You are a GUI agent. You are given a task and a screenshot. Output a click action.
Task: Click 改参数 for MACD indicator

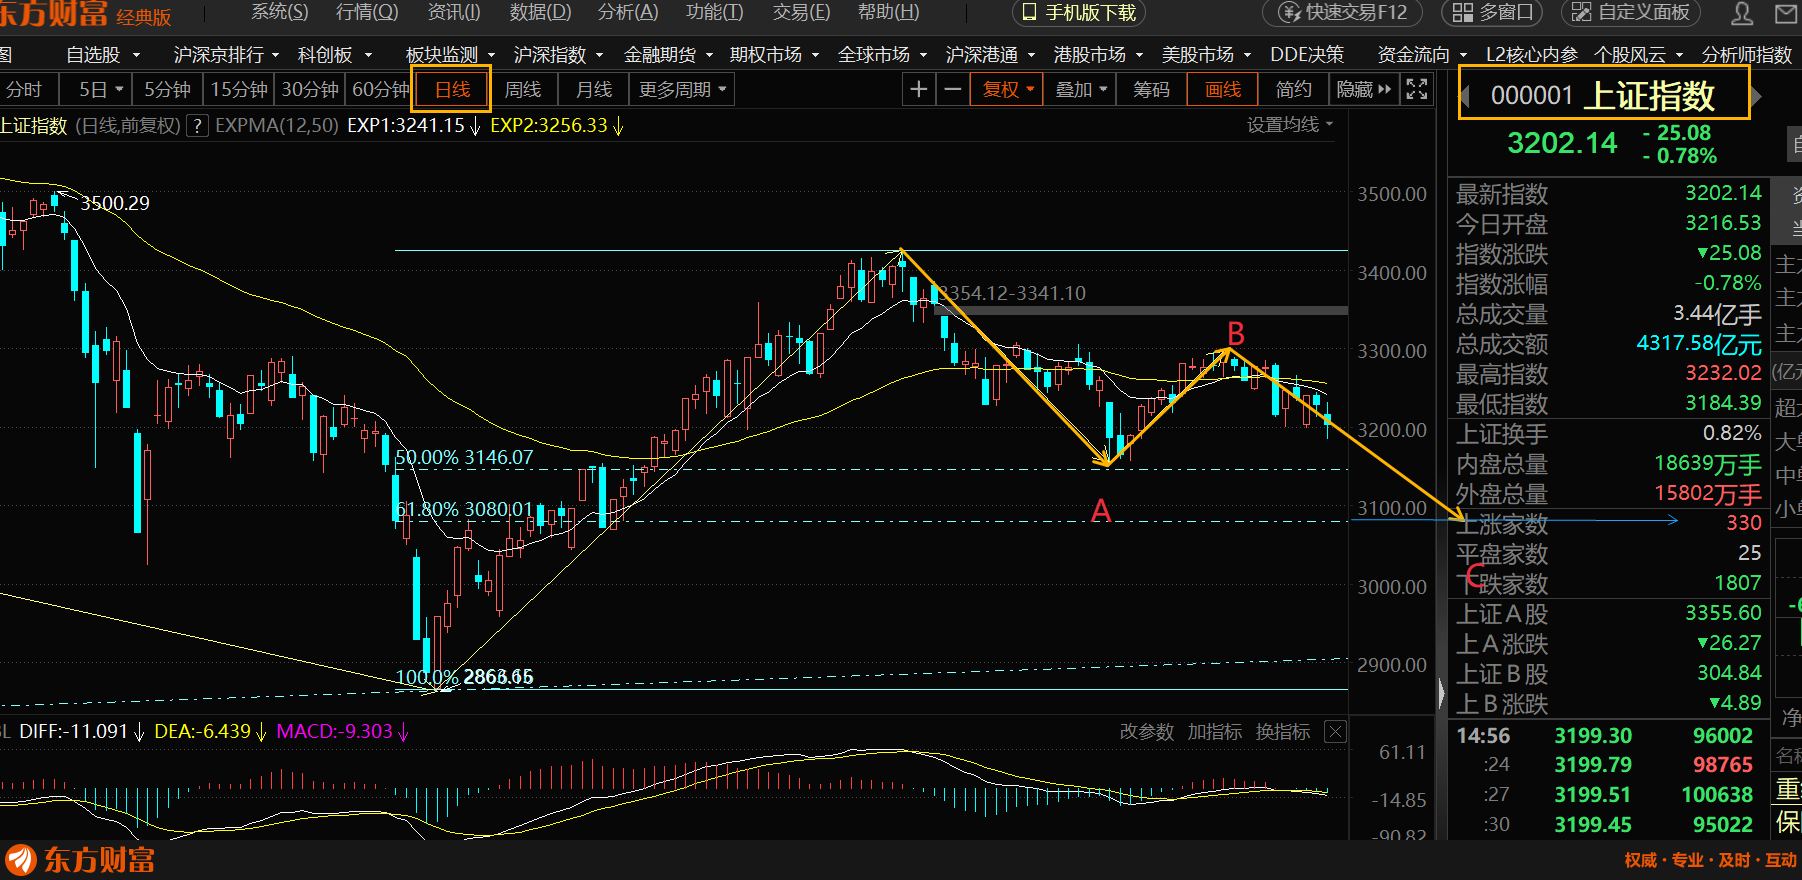pyautogui.click(x=1146, y=732)
